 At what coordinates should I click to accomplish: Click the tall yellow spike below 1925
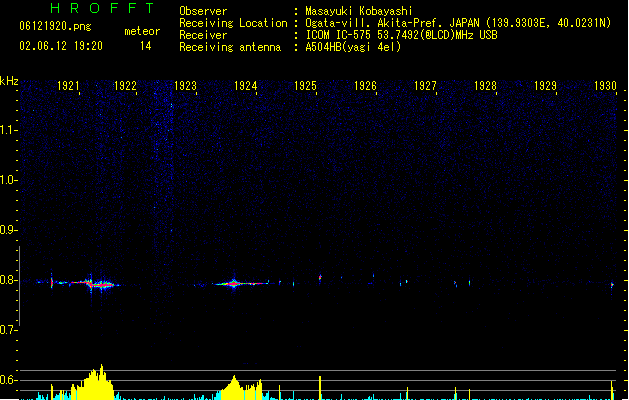[x=320, y=388]
